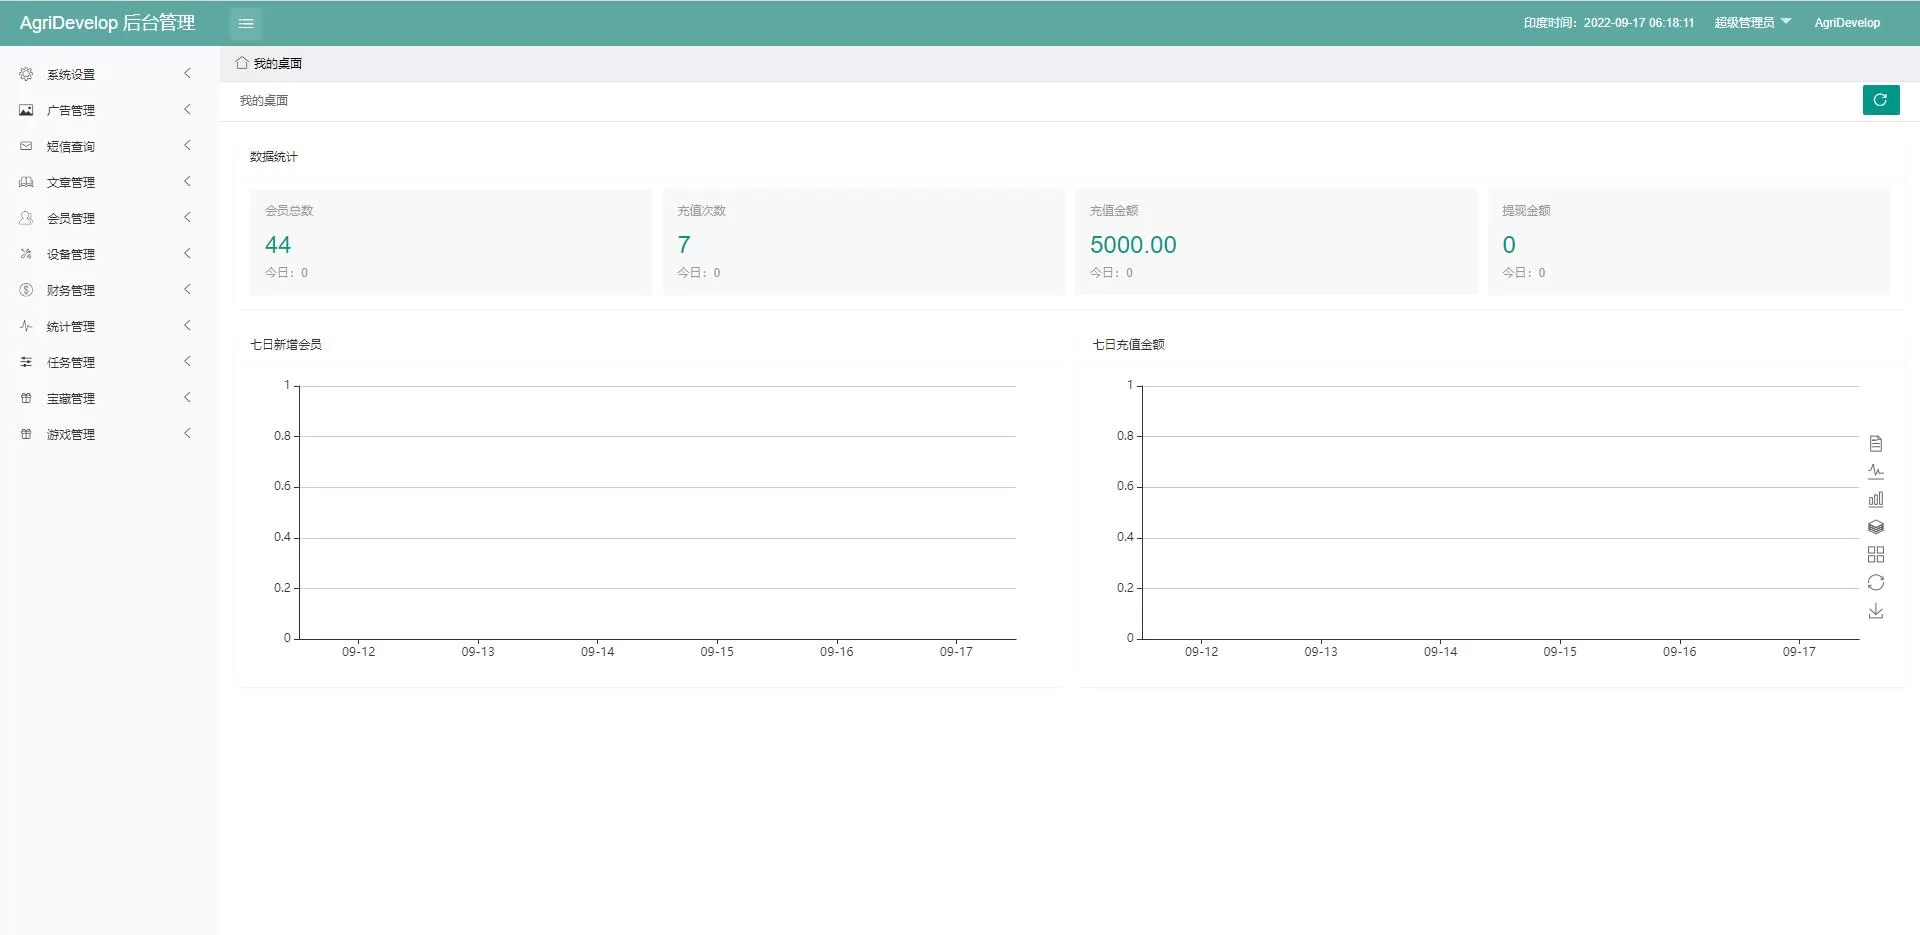1920x935 pixels.
Task: Switch chart to bar chart type
Action: click(x=1876, y=499)
